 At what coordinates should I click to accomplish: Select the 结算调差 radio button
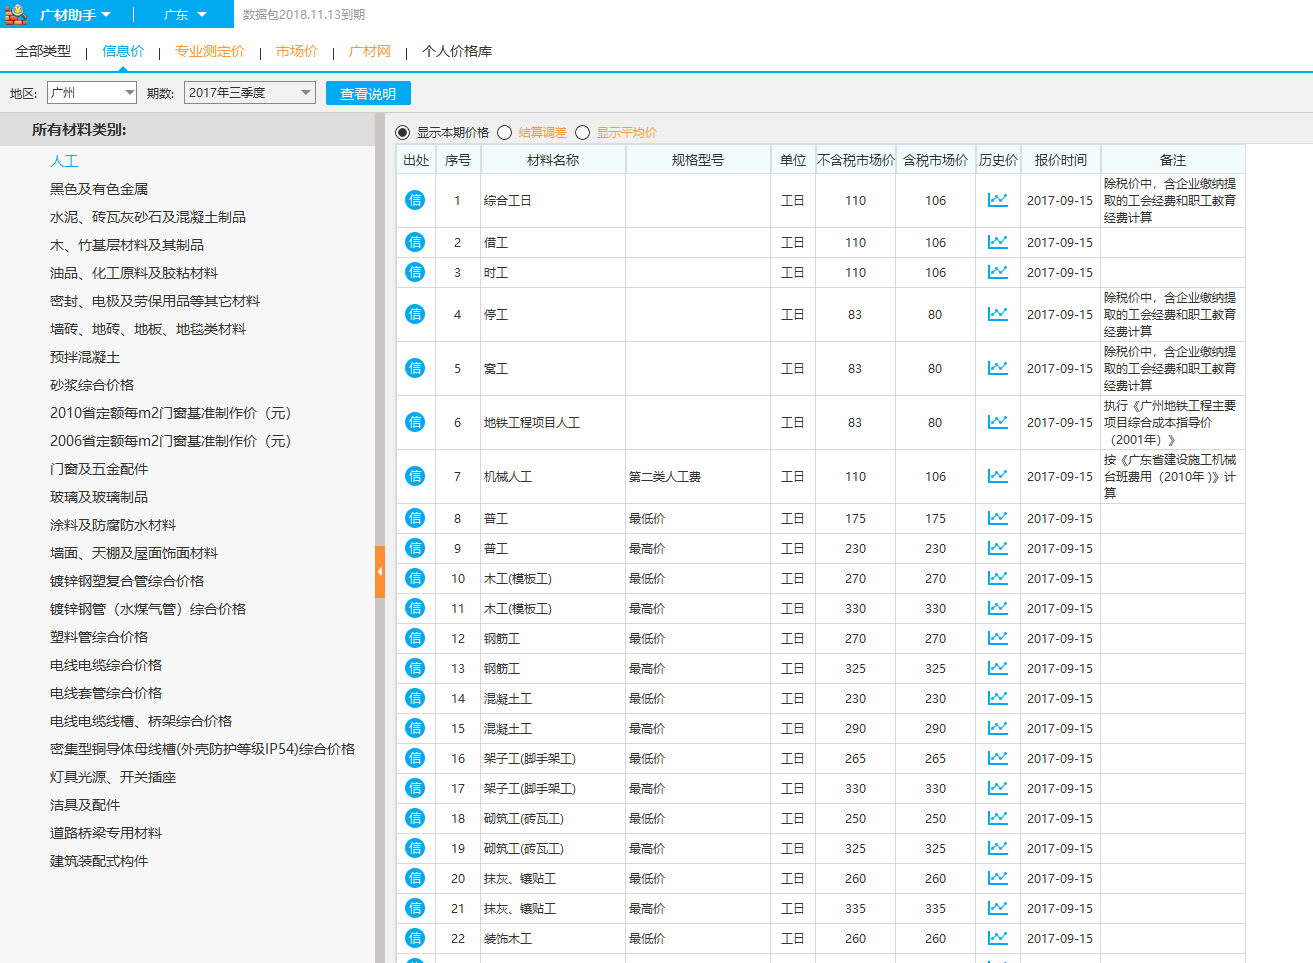(x=505, y=132)
